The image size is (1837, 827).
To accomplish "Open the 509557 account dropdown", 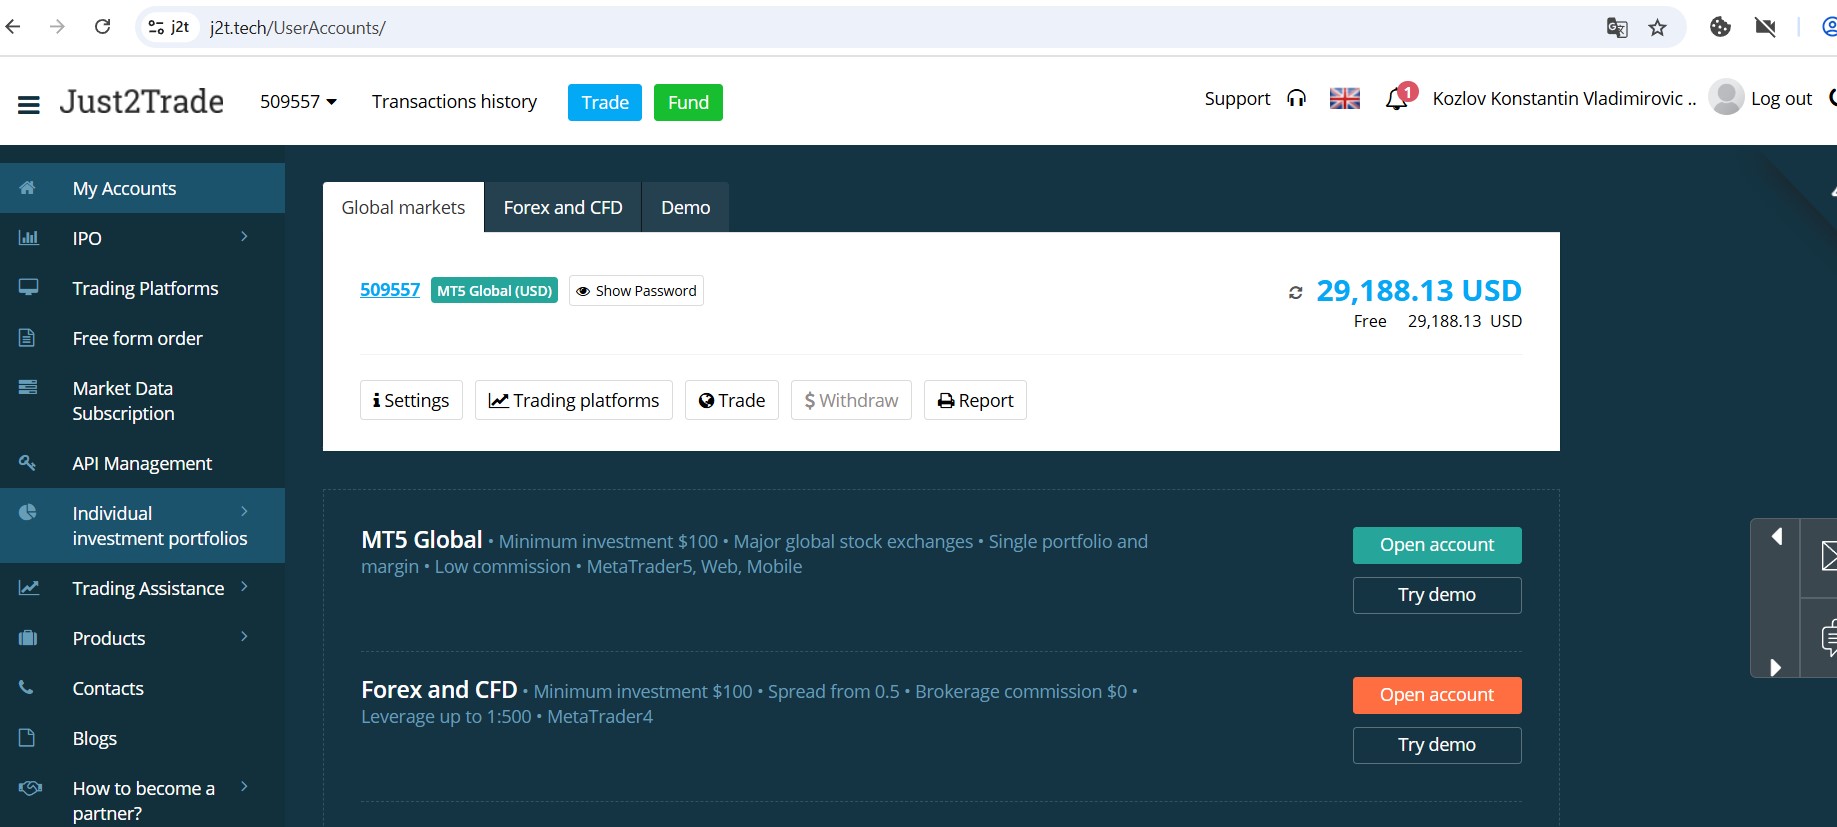I will (x=298, y=102).
